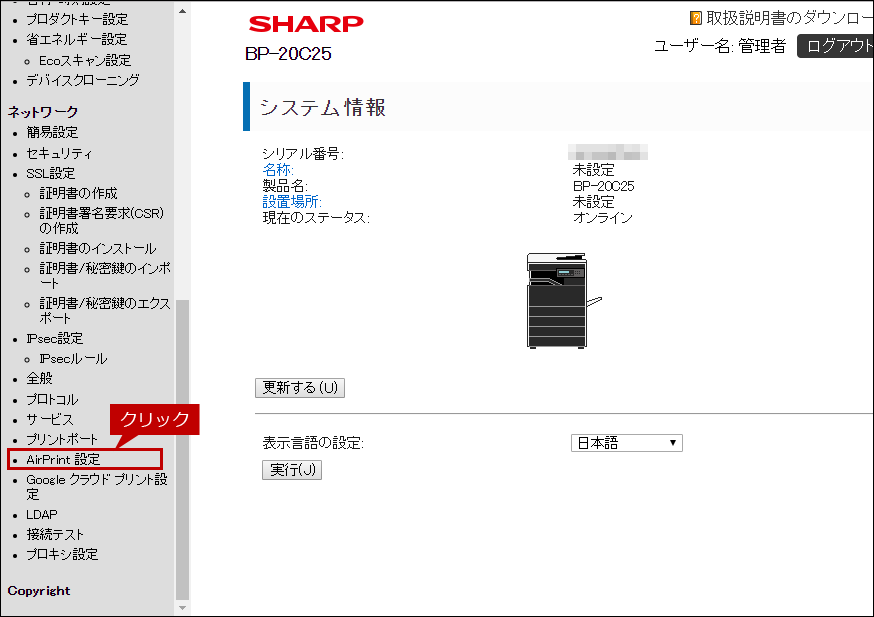The width and height of the screenshot is (874, 617).
Task: Click the 設置場所 link
Action: click(x=292, y=202)
